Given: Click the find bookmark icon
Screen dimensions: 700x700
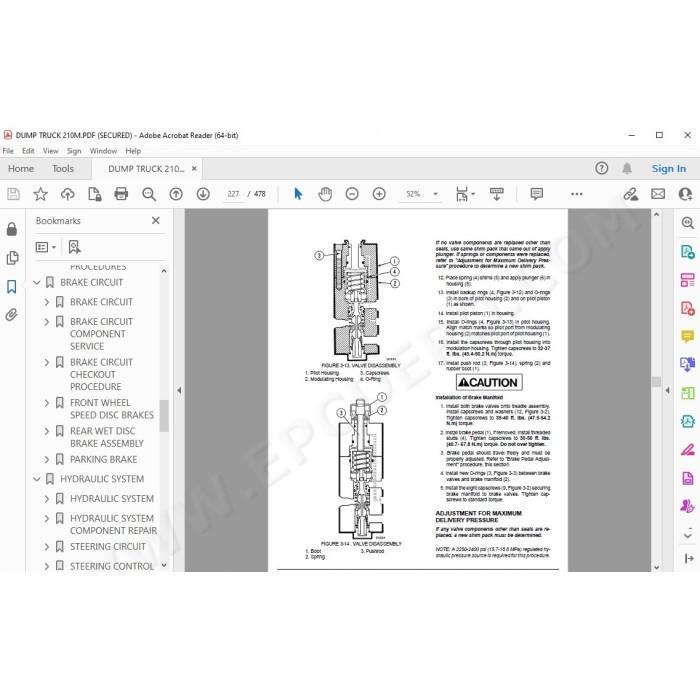Looking at the screenshot, I should click(74, 247).
